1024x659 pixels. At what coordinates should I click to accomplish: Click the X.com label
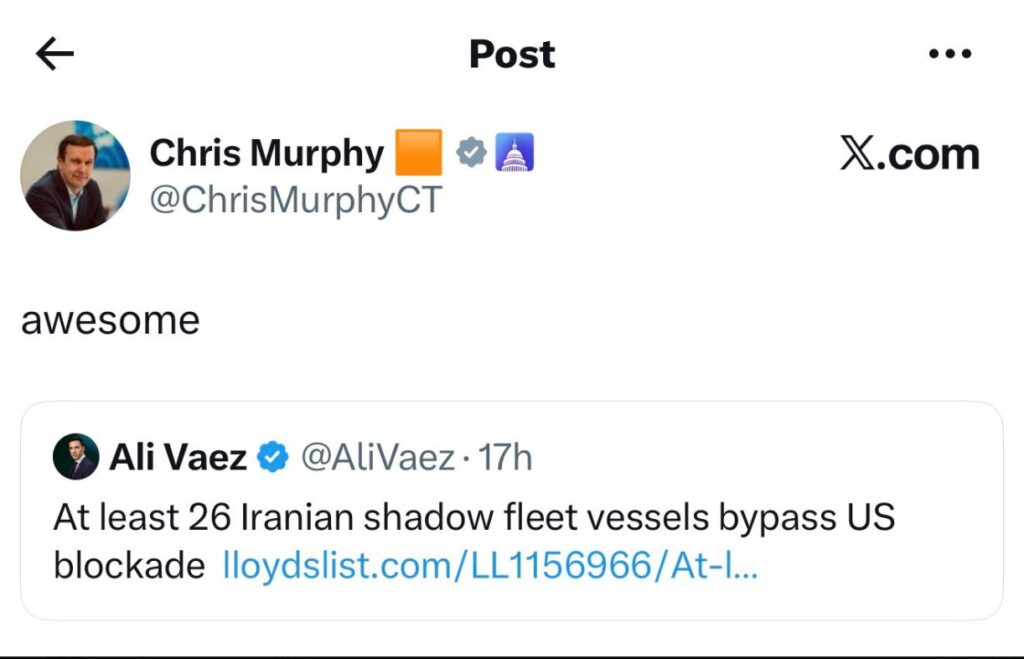coord(909,154)
